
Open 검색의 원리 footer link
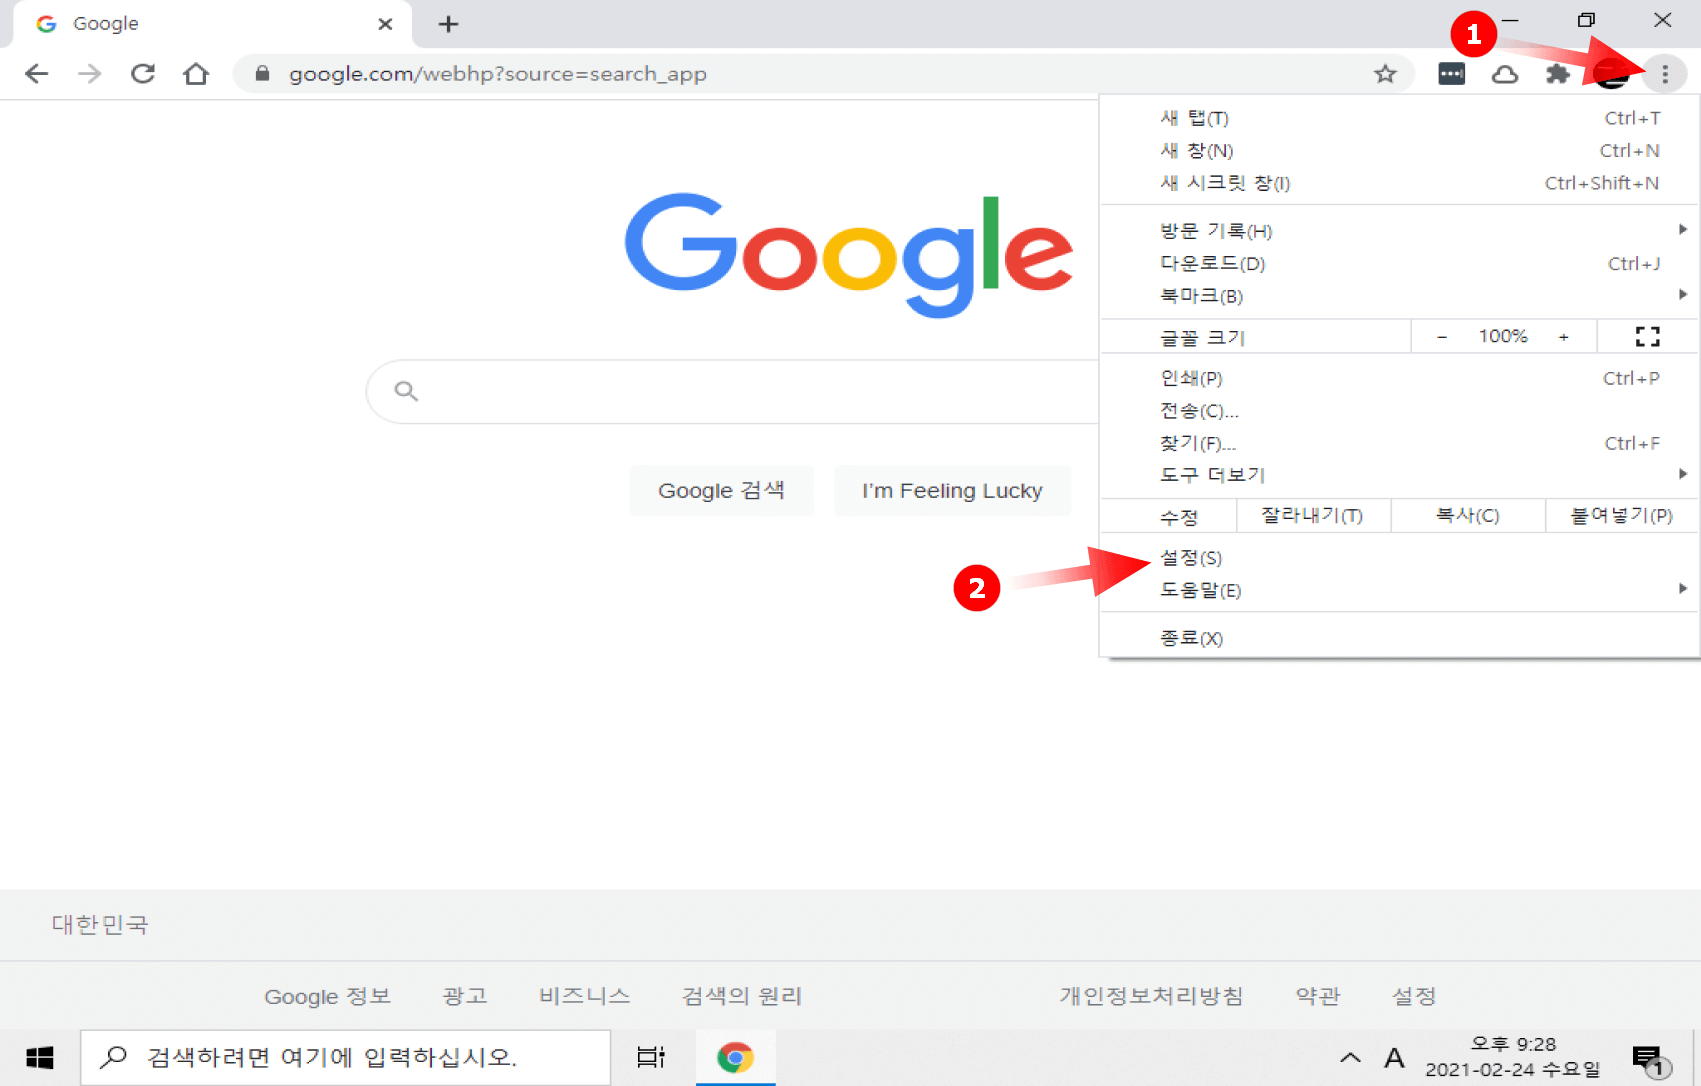click(742, 997)
